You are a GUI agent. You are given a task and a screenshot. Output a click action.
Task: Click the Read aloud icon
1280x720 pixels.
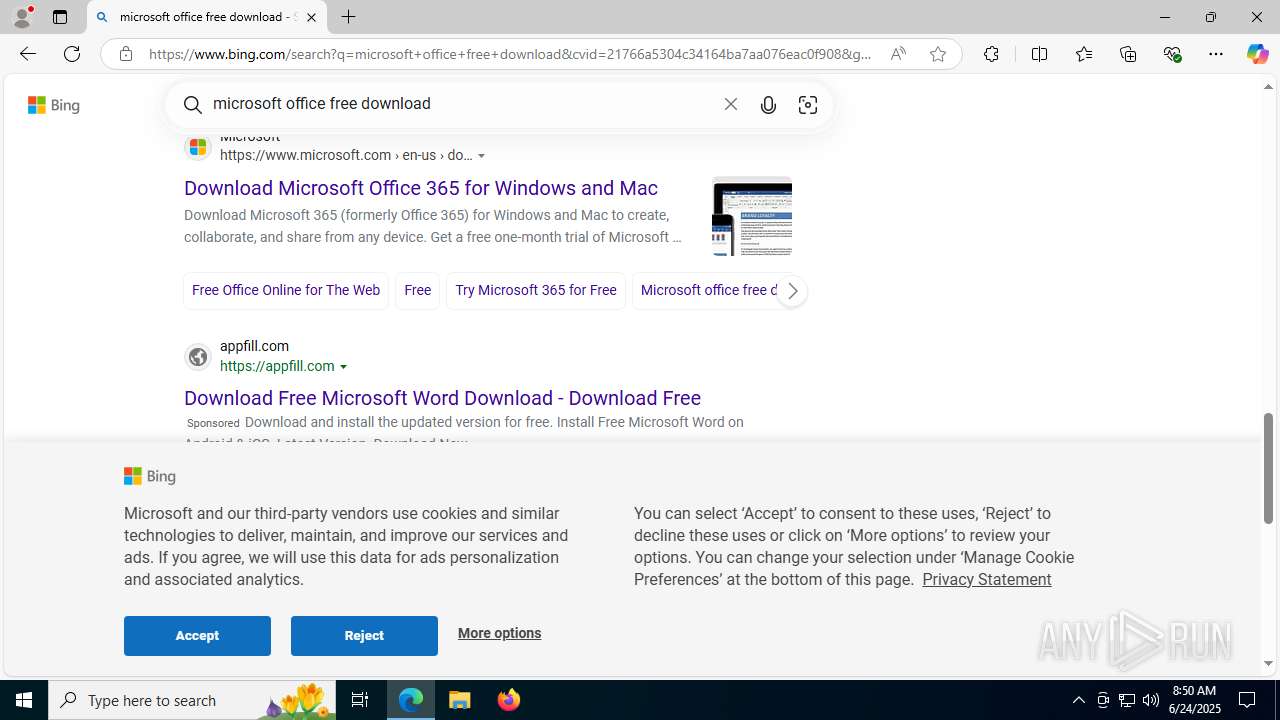898,54
